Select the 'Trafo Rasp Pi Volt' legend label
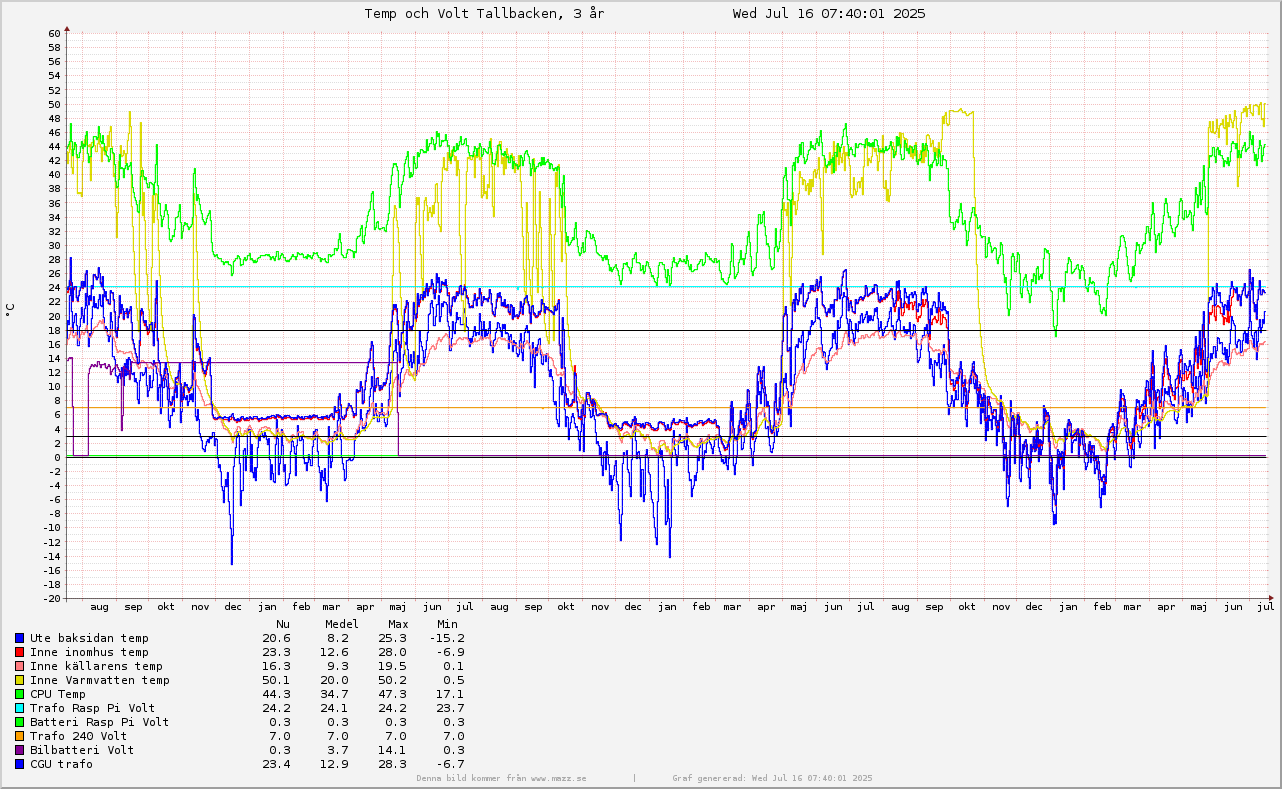The image size is (1282, 789). click(93, 708)
